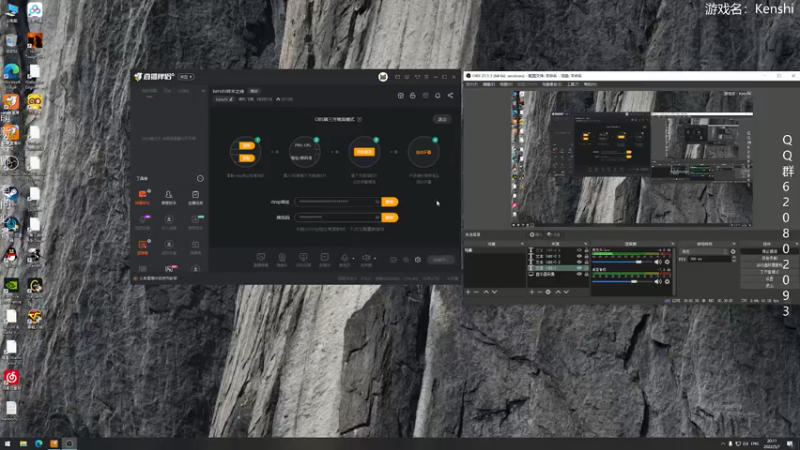
Task: Open the user avatar in streaming assistant title bar
Action: [x=383, y=77]
